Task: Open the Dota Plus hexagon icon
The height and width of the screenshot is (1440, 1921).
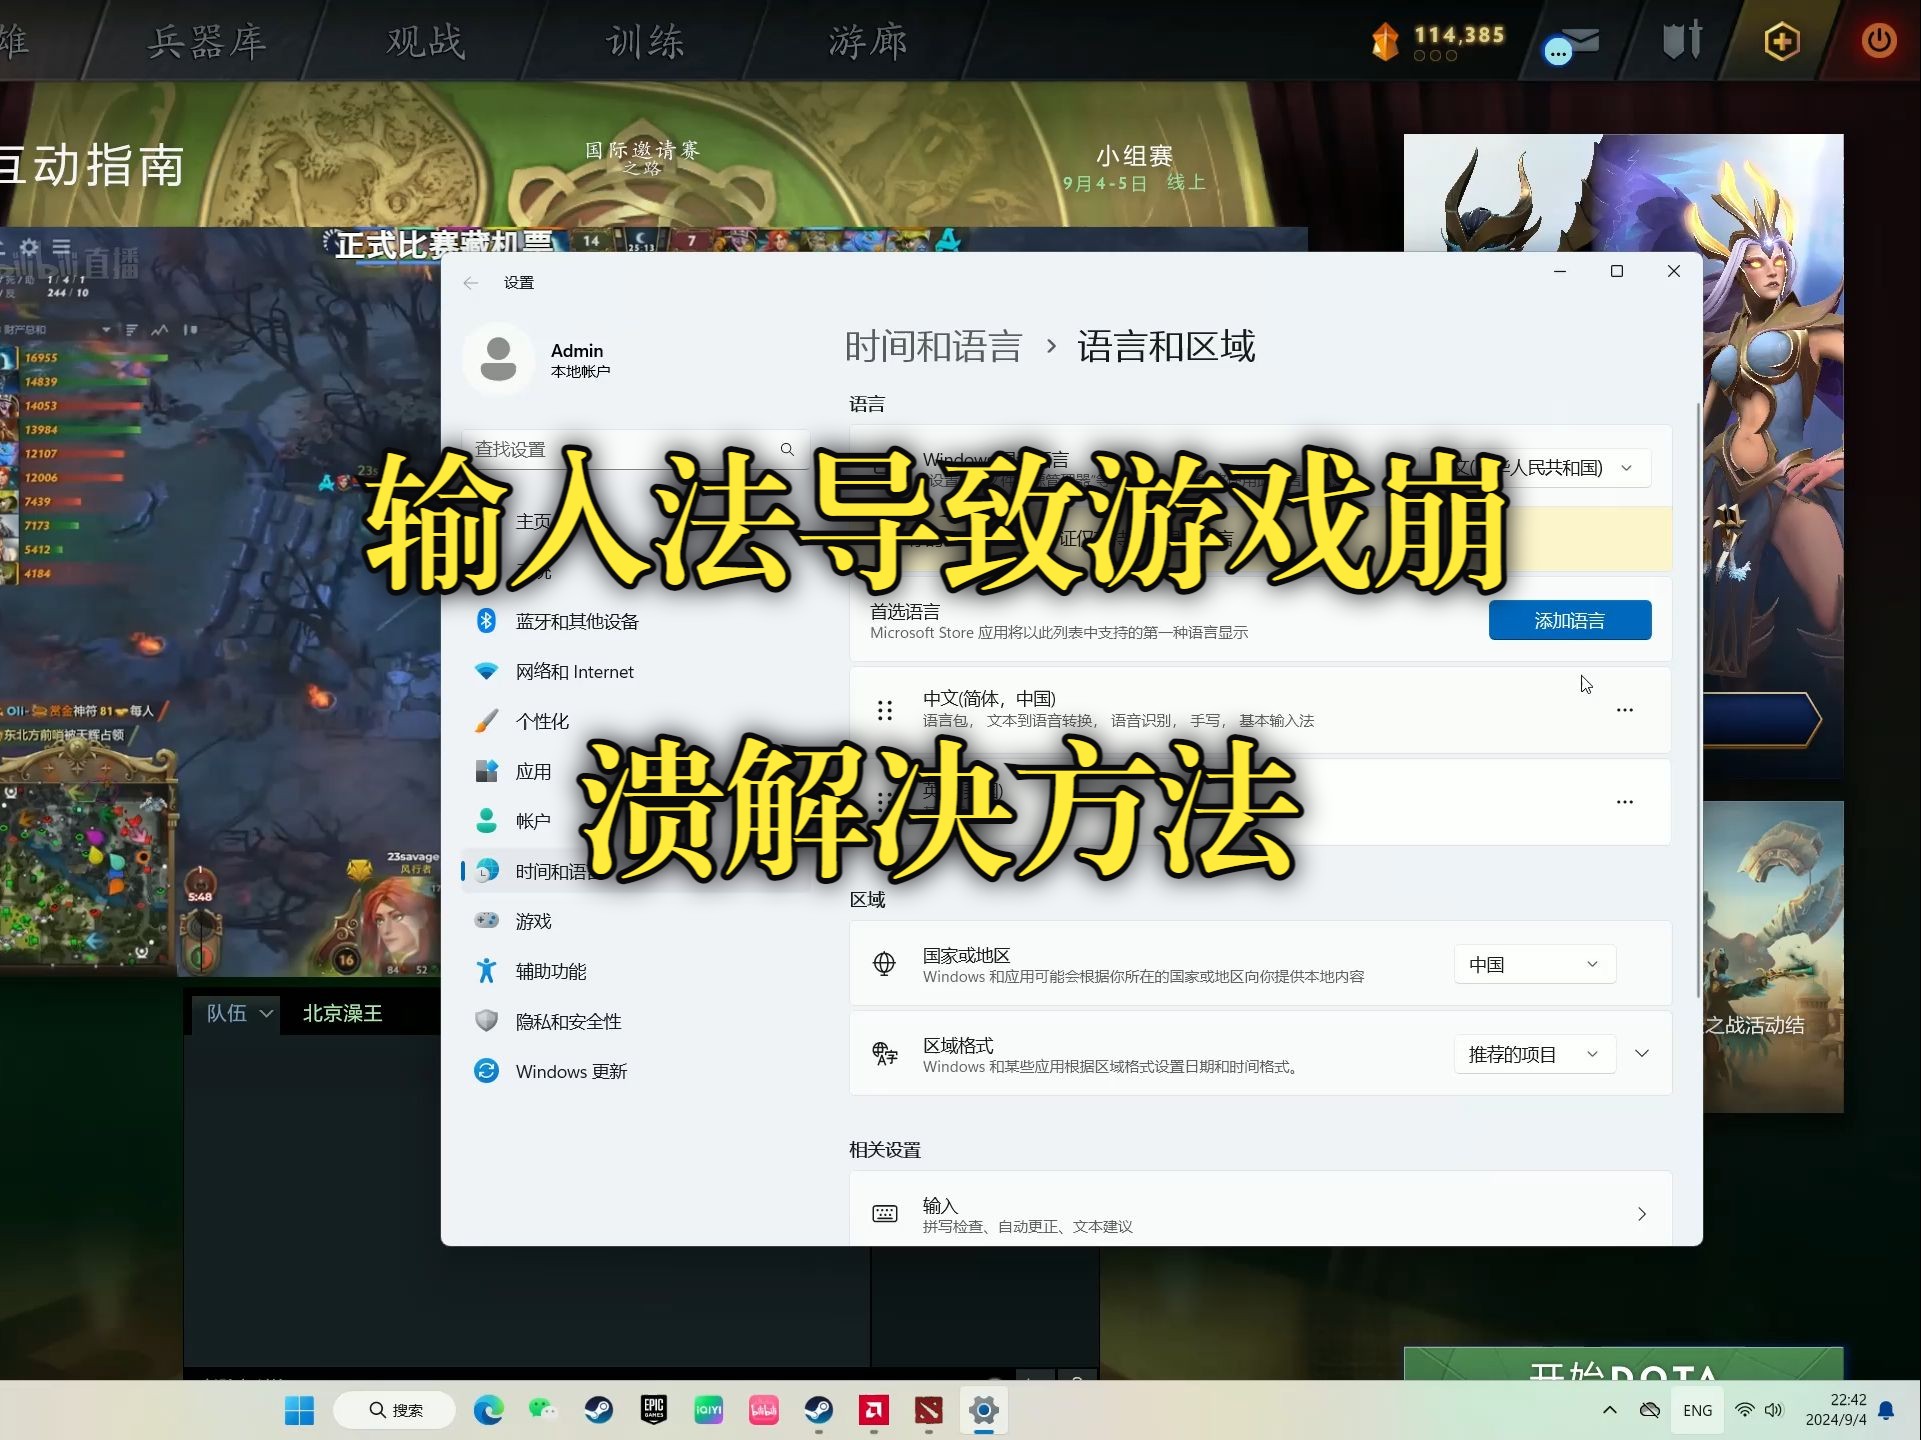Action: pyautogui.click(x=1782, y=41)
